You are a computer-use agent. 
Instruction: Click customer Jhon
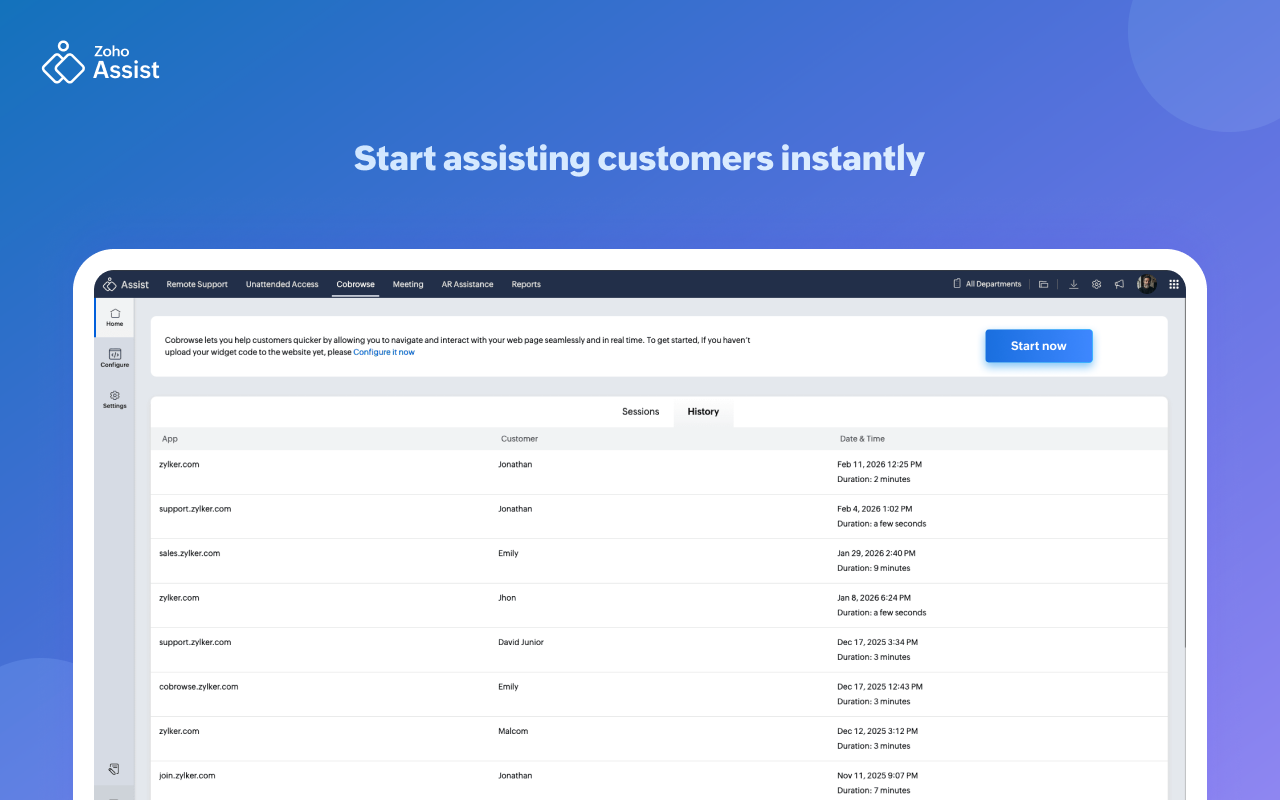point(507,598)
